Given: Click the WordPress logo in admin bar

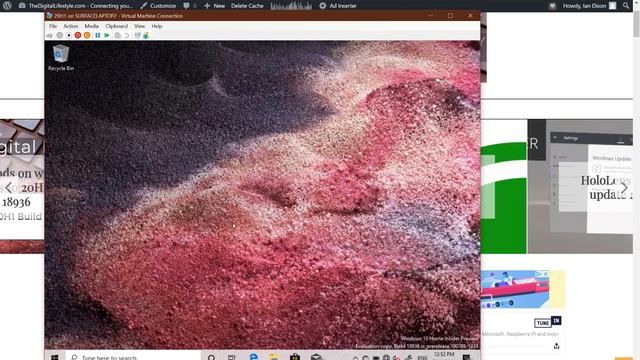Looking at the screenshot, I should pyautogui.click(x=7, y=6).
